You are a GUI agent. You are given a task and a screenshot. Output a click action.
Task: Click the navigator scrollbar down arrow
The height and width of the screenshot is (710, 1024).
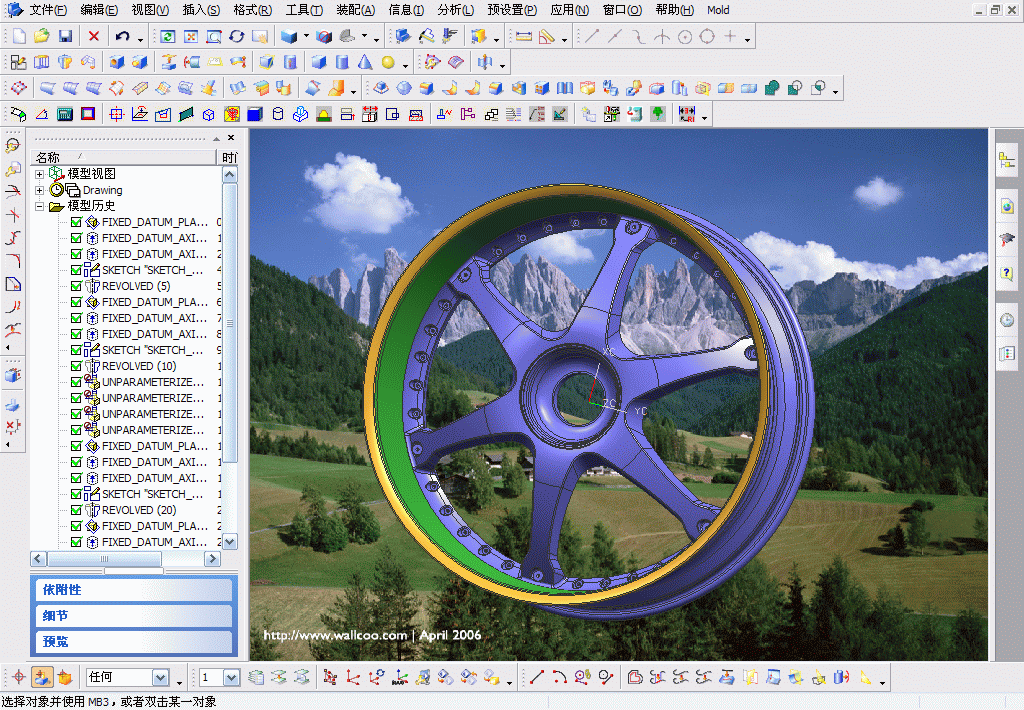(229, 541)
